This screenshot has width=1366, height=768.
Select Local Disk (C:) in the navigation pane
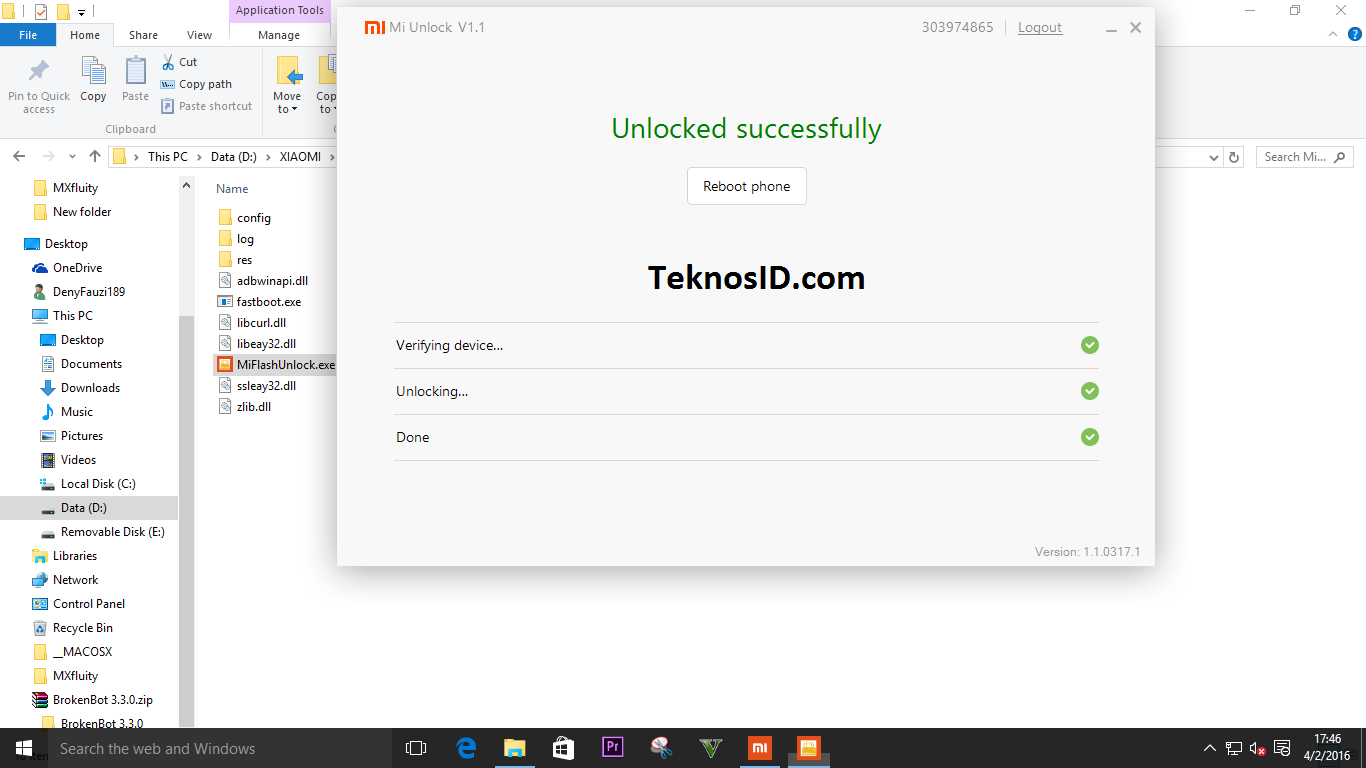87,484
